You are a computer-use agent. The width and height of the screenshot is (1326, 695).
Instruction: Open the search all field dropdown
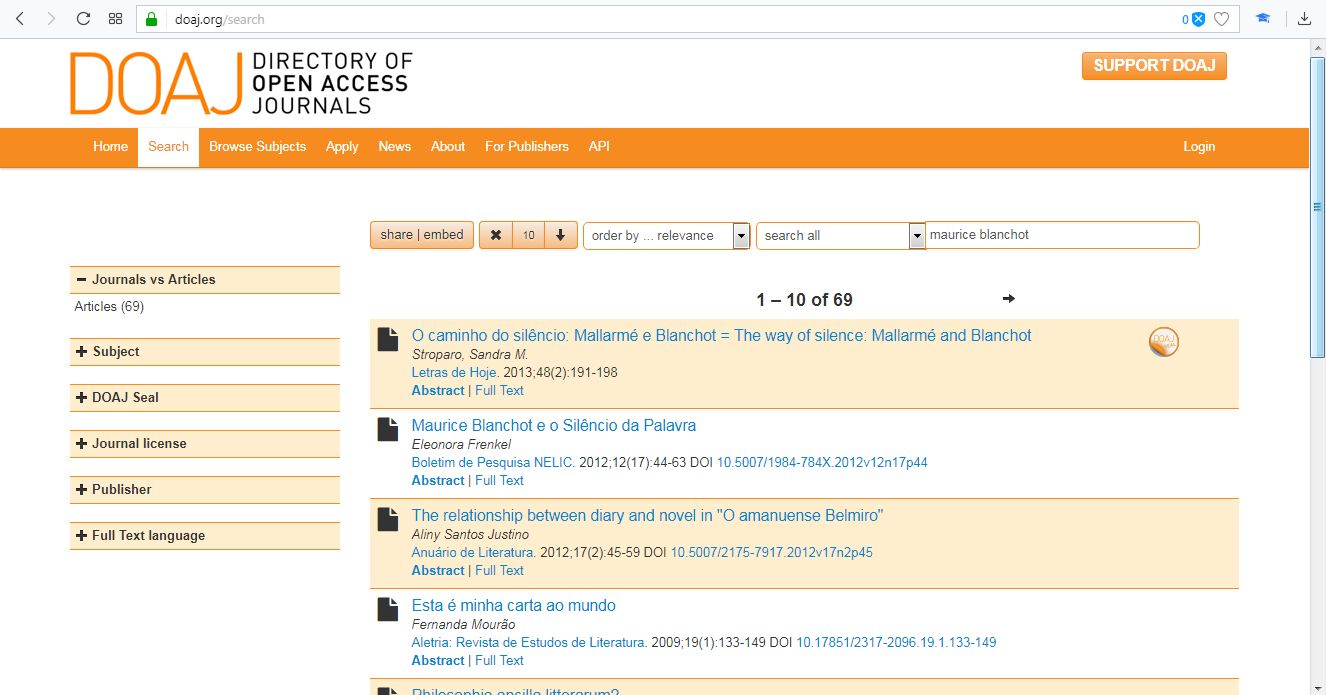[841, 235]
